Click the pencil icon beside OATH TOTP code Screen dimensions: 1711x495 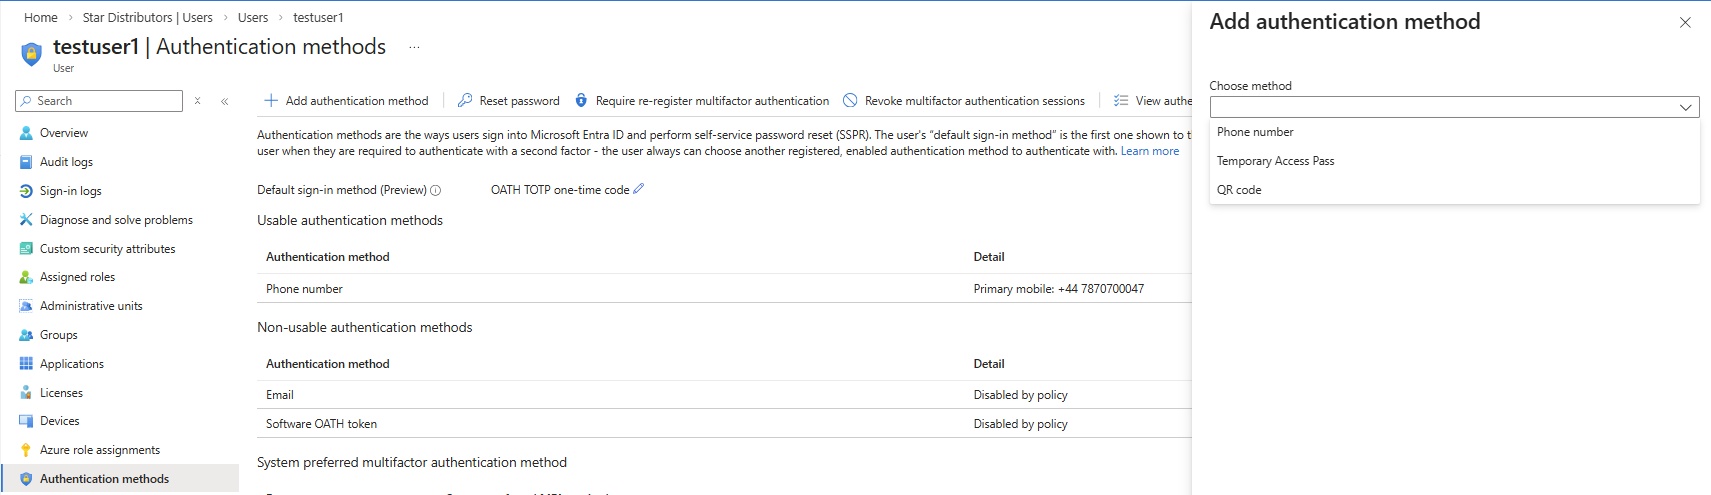(x=639, y=189)
